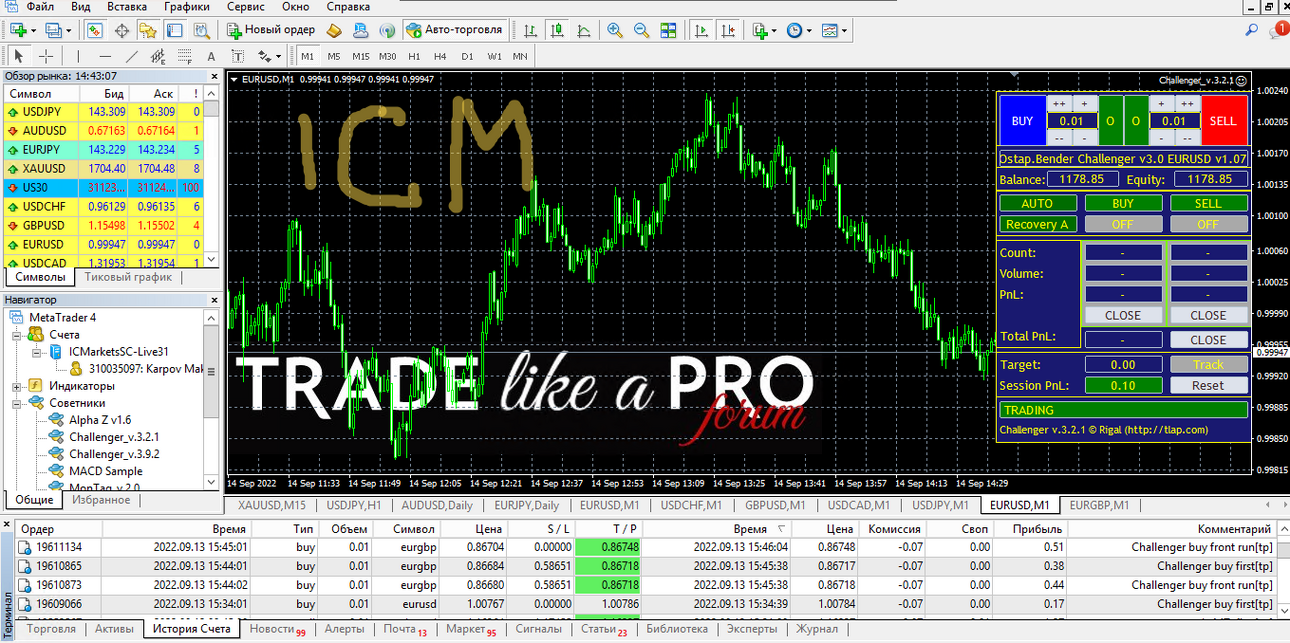Close the Обзор рынка panel
Screen dimensions: 1290x643
coord(213,76)
